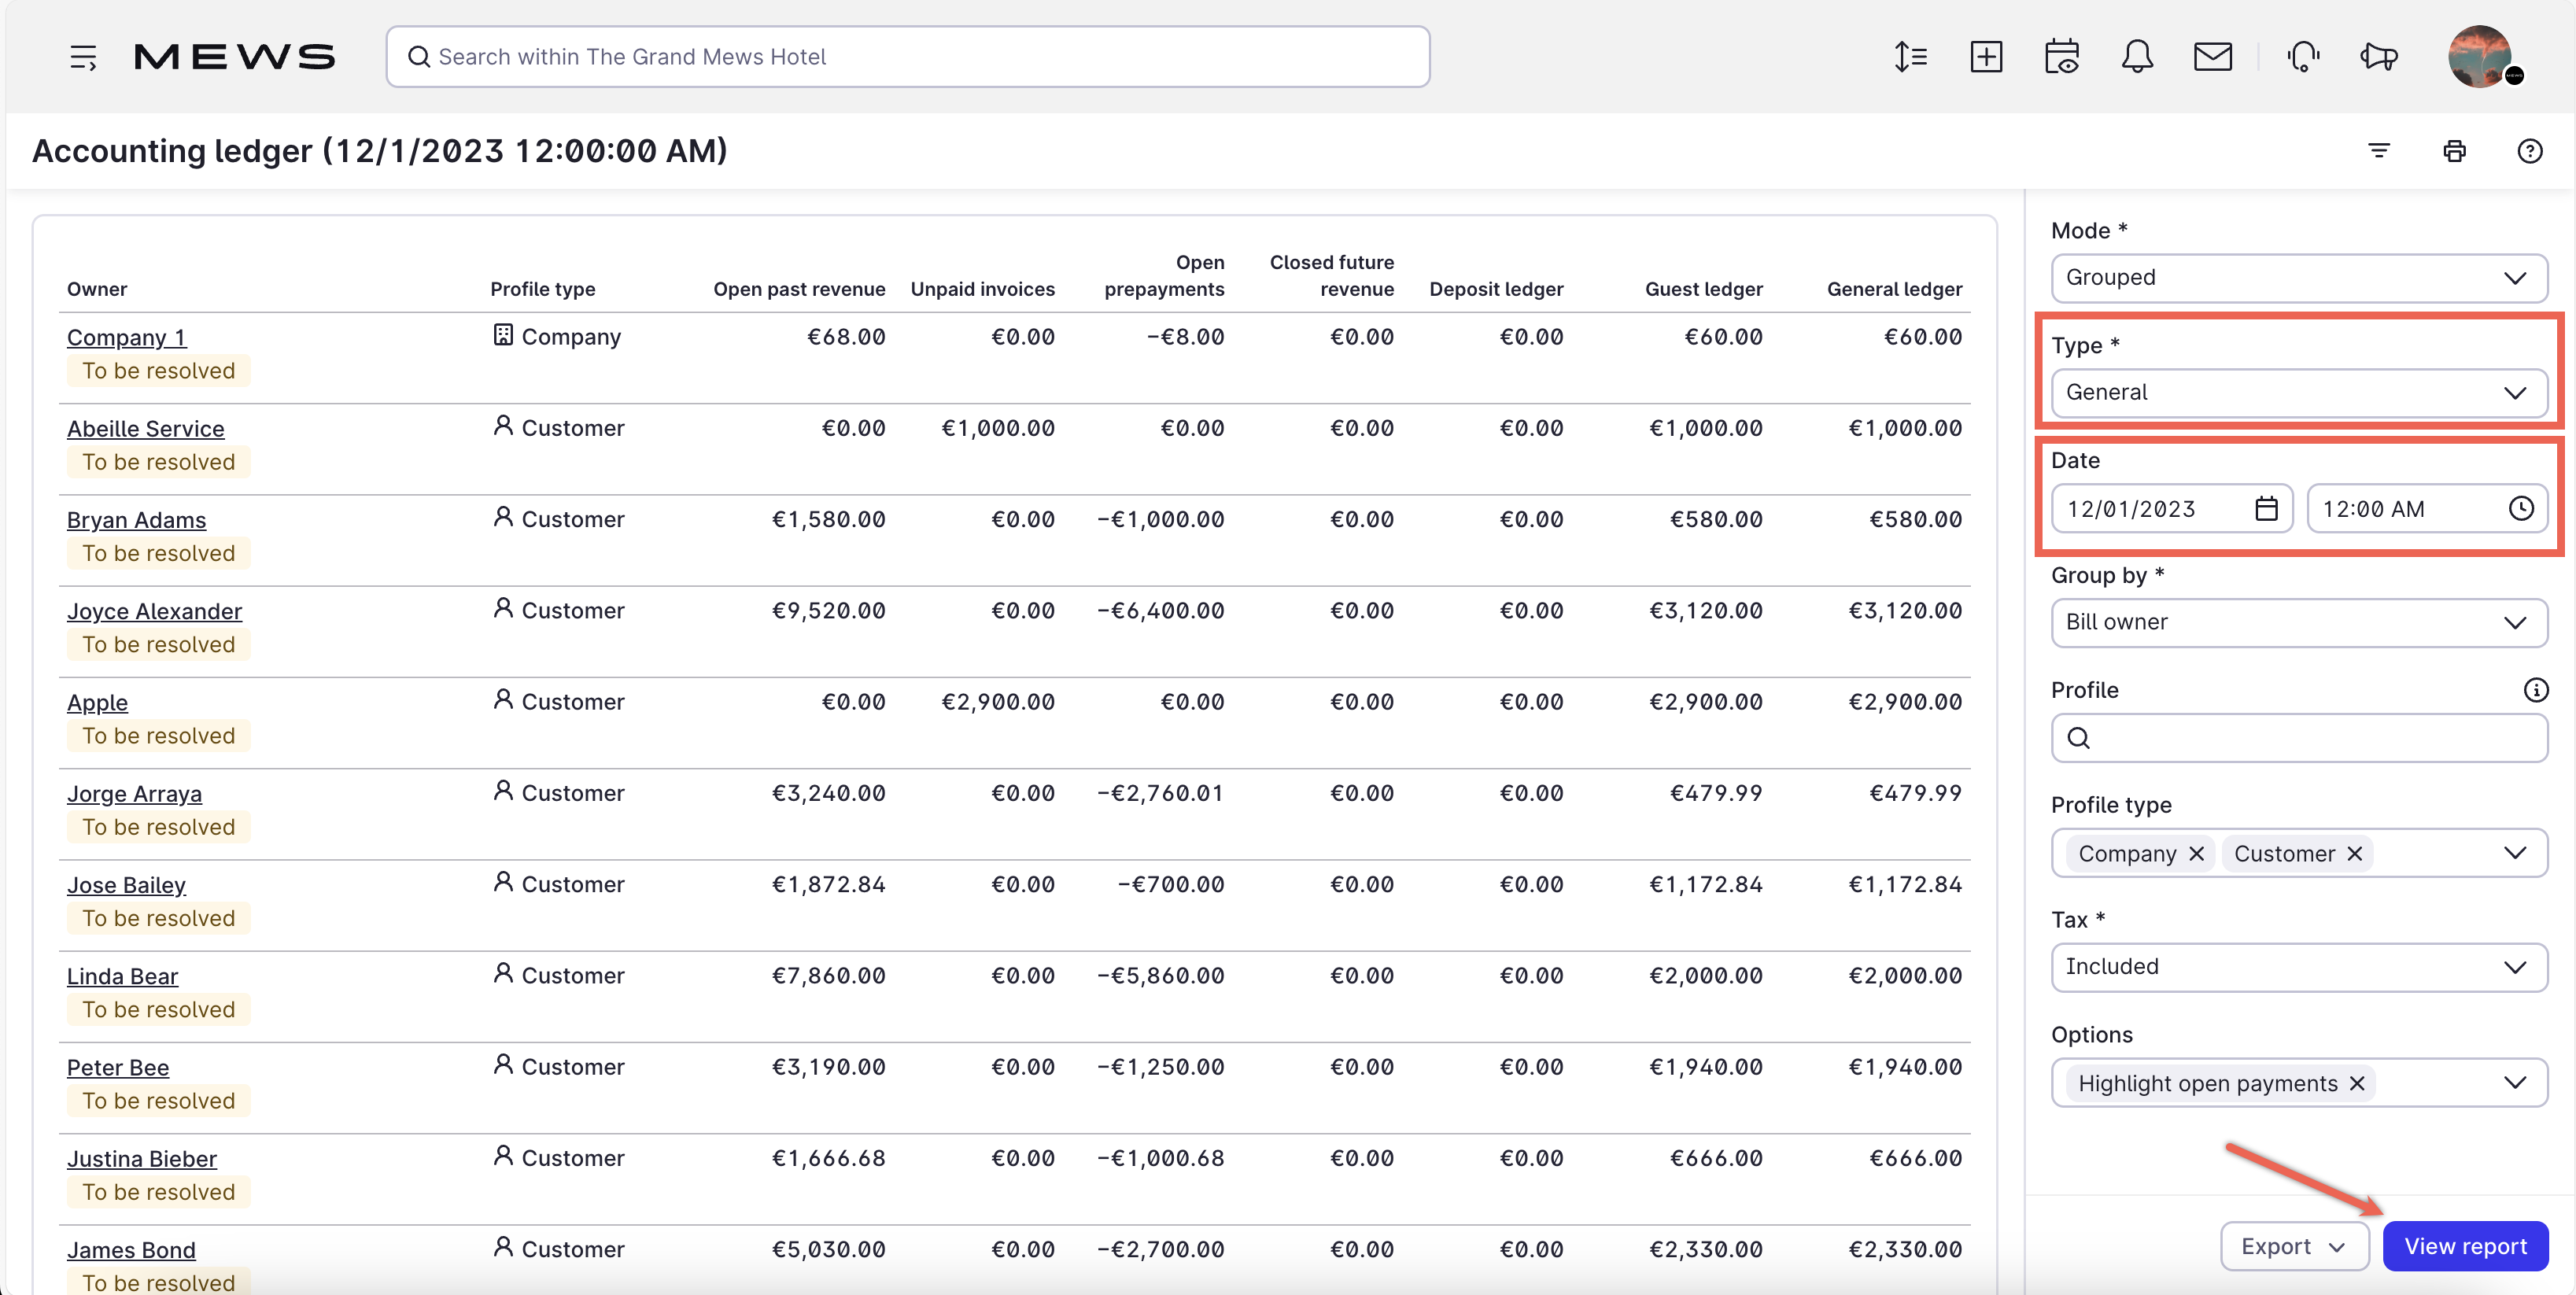Click the General ledger column header
Viewport: 2576px width, 1295px height.
click(1894, 289)
